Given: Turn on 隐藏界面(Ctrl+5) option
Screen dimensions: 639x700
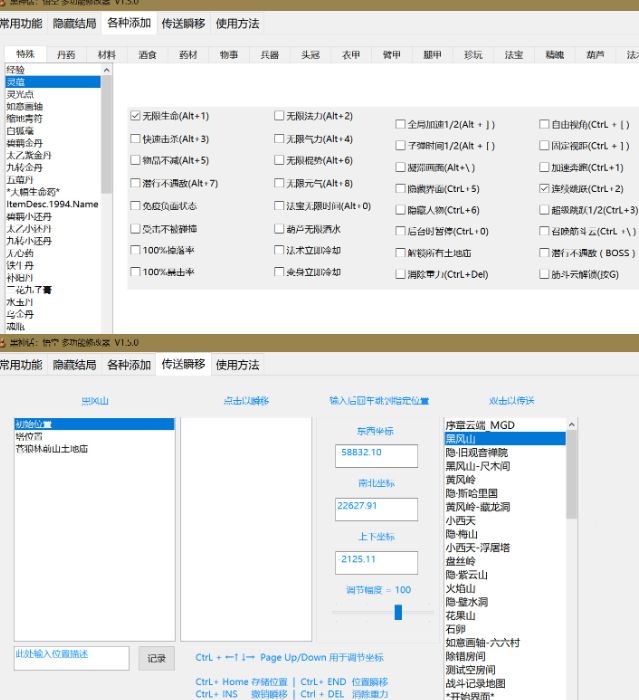Looking at the screenshot, I should (400, 188).
